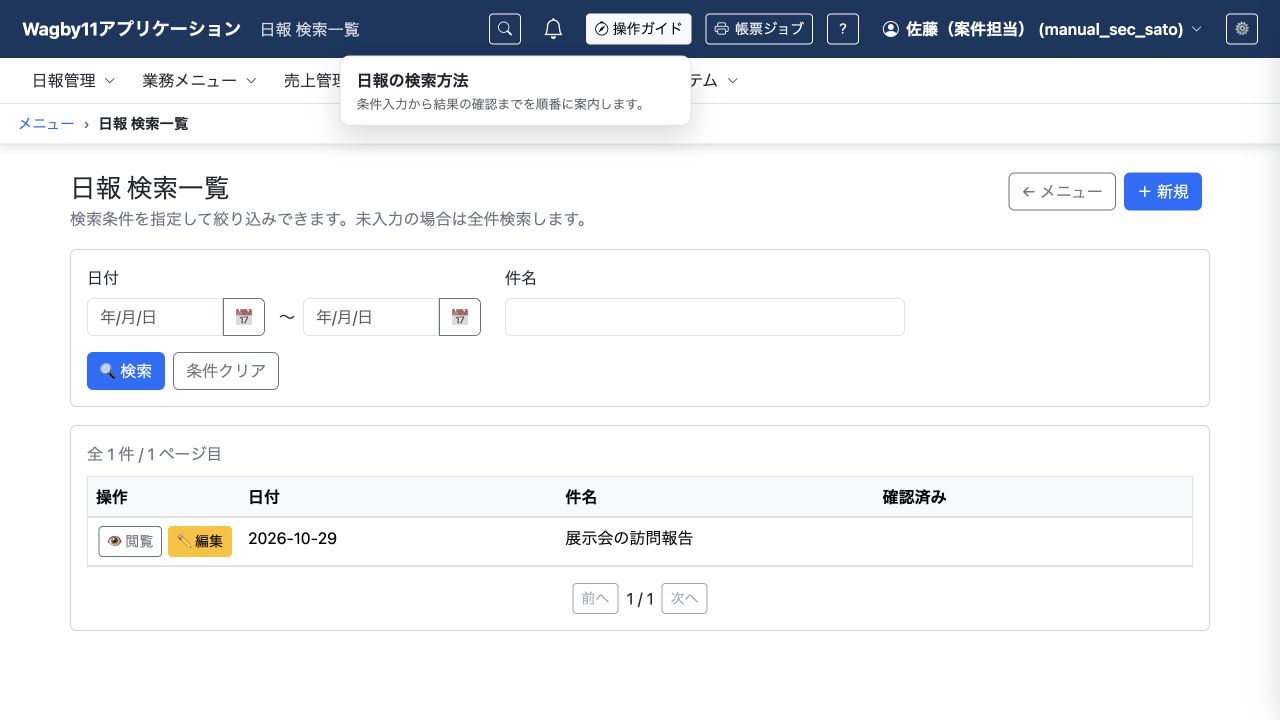The image size is (1280, 720).
Task: Open the settings gear icon
Action: (1242, 29)
